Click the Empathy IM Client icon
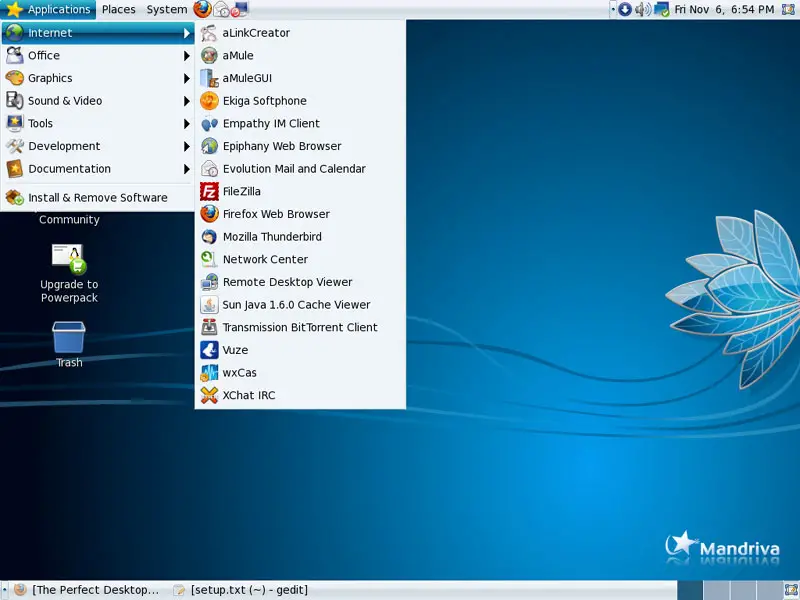800x600 pixels. (x=209, y=123)
